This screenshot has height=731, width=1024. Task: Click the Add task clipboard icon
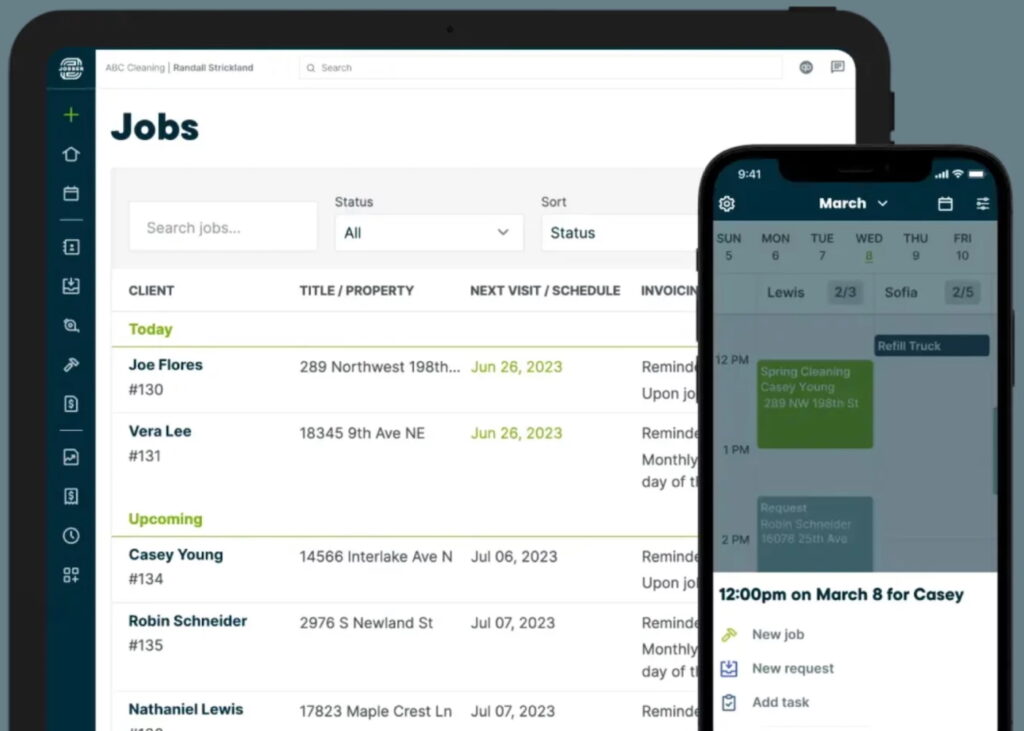tap(729, 702)
